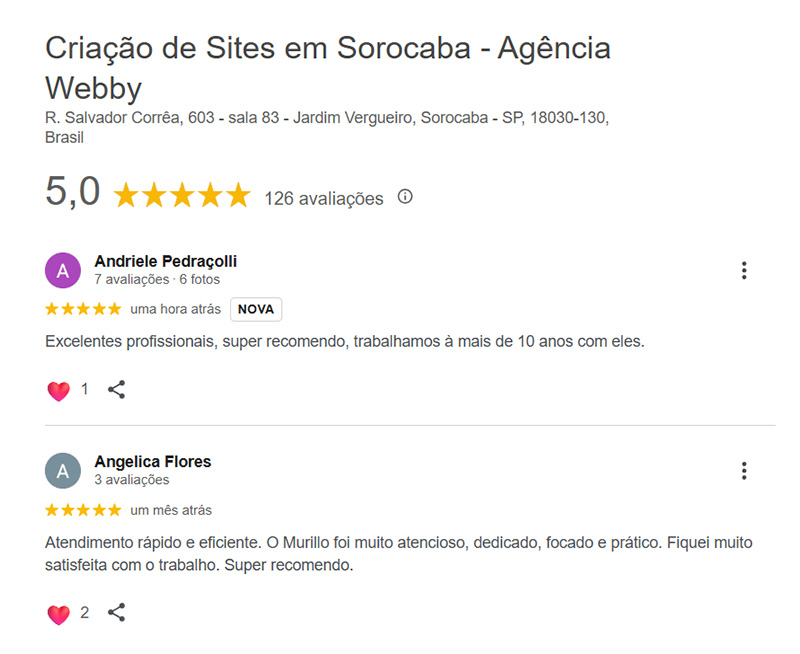Click the NOVA badge on the recent review
Image resolution: width=800 pixels, height=654 pixels.
pyautogui.click(x=255, y=309)
